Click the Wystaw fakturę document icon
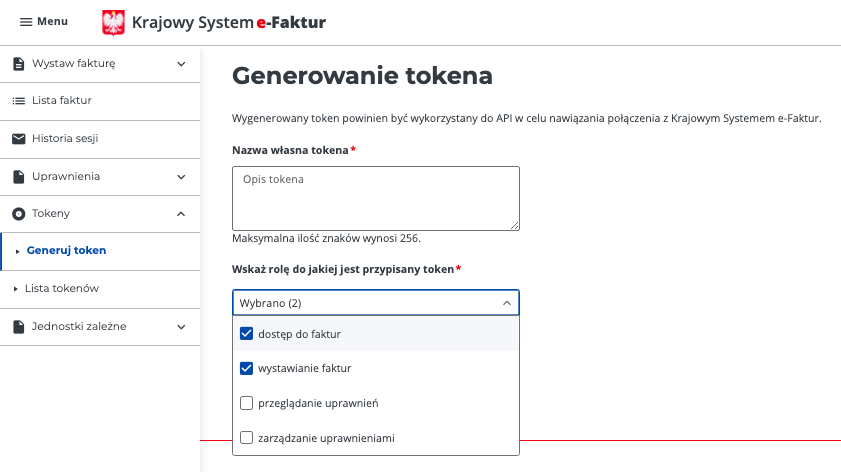Viewport: 841px width, 472px height. click(19, 64)
